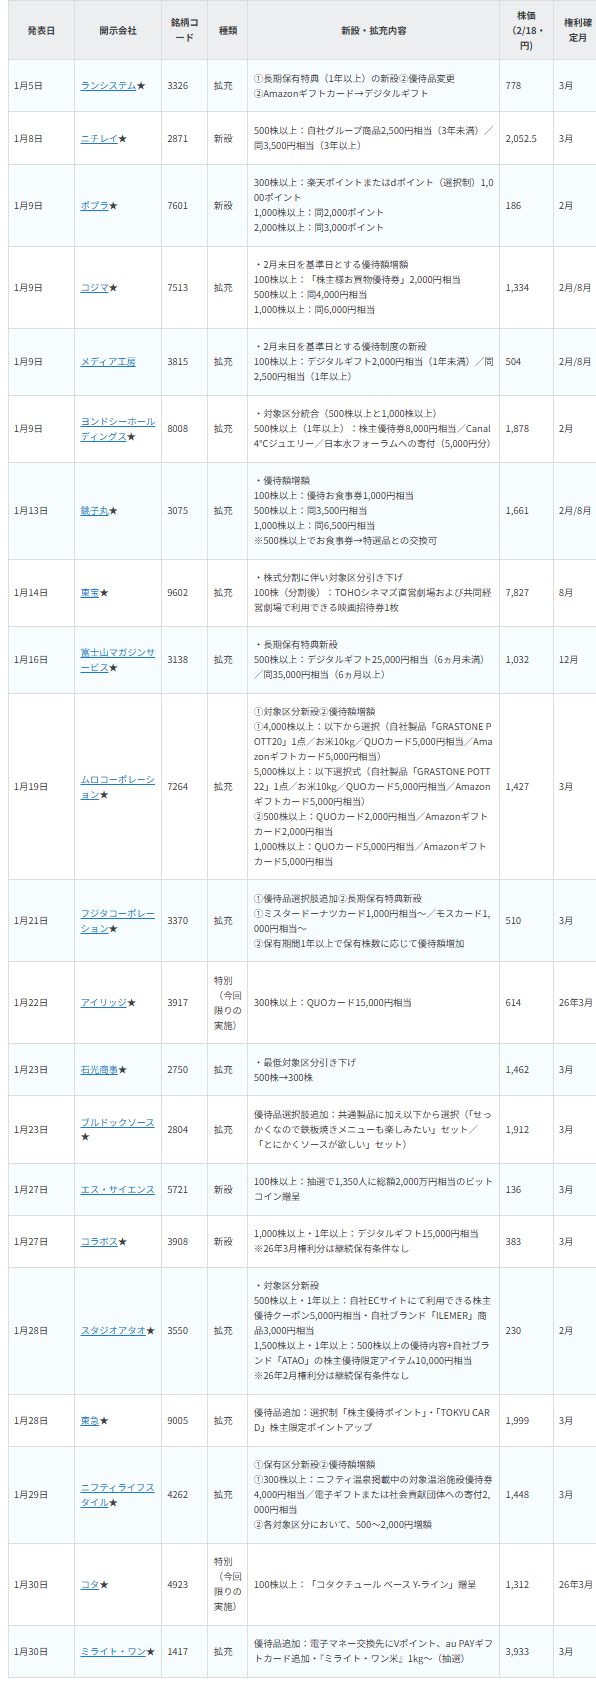Screen dimensions: 596x1687
Task: Open the 東急 company link
Action: (90, 1421)
